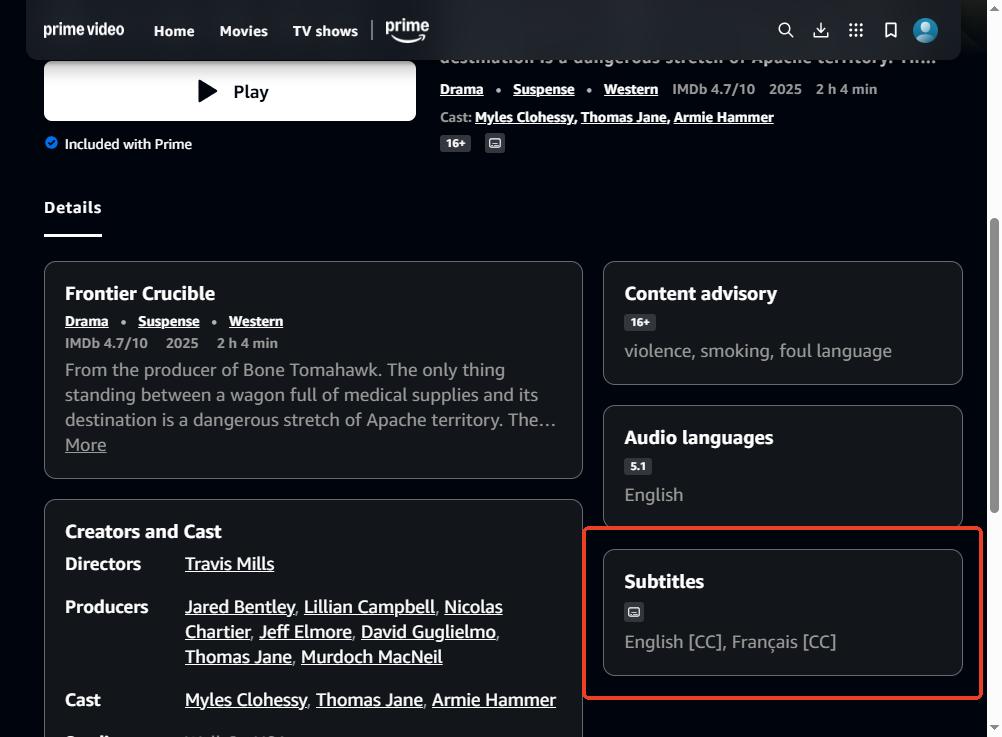Click "Included with Prime" label
1002x737 pixels.
(128, 144)
